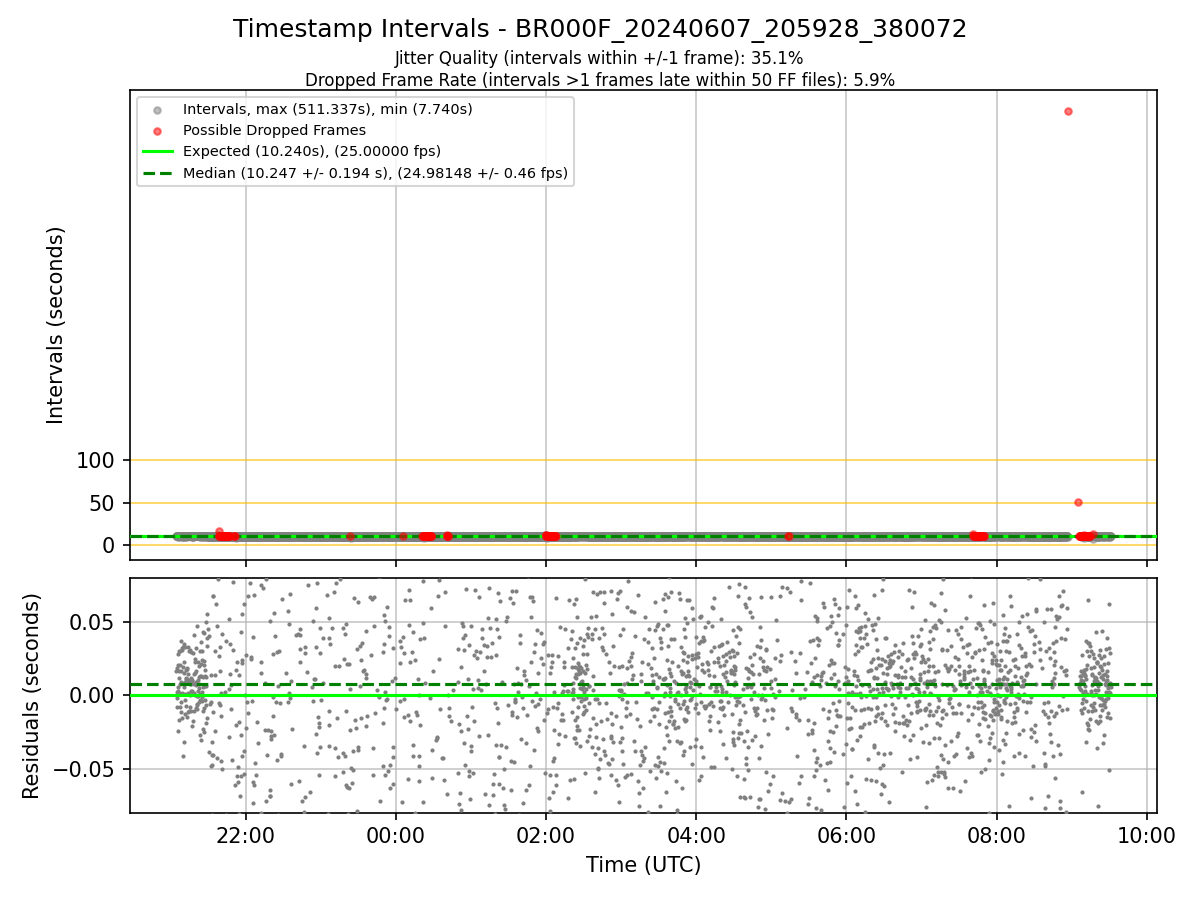The width and height of the screenshot is (1200, 900).
Task: Click the gray circle marker in legend
Action: coord(157,109)
